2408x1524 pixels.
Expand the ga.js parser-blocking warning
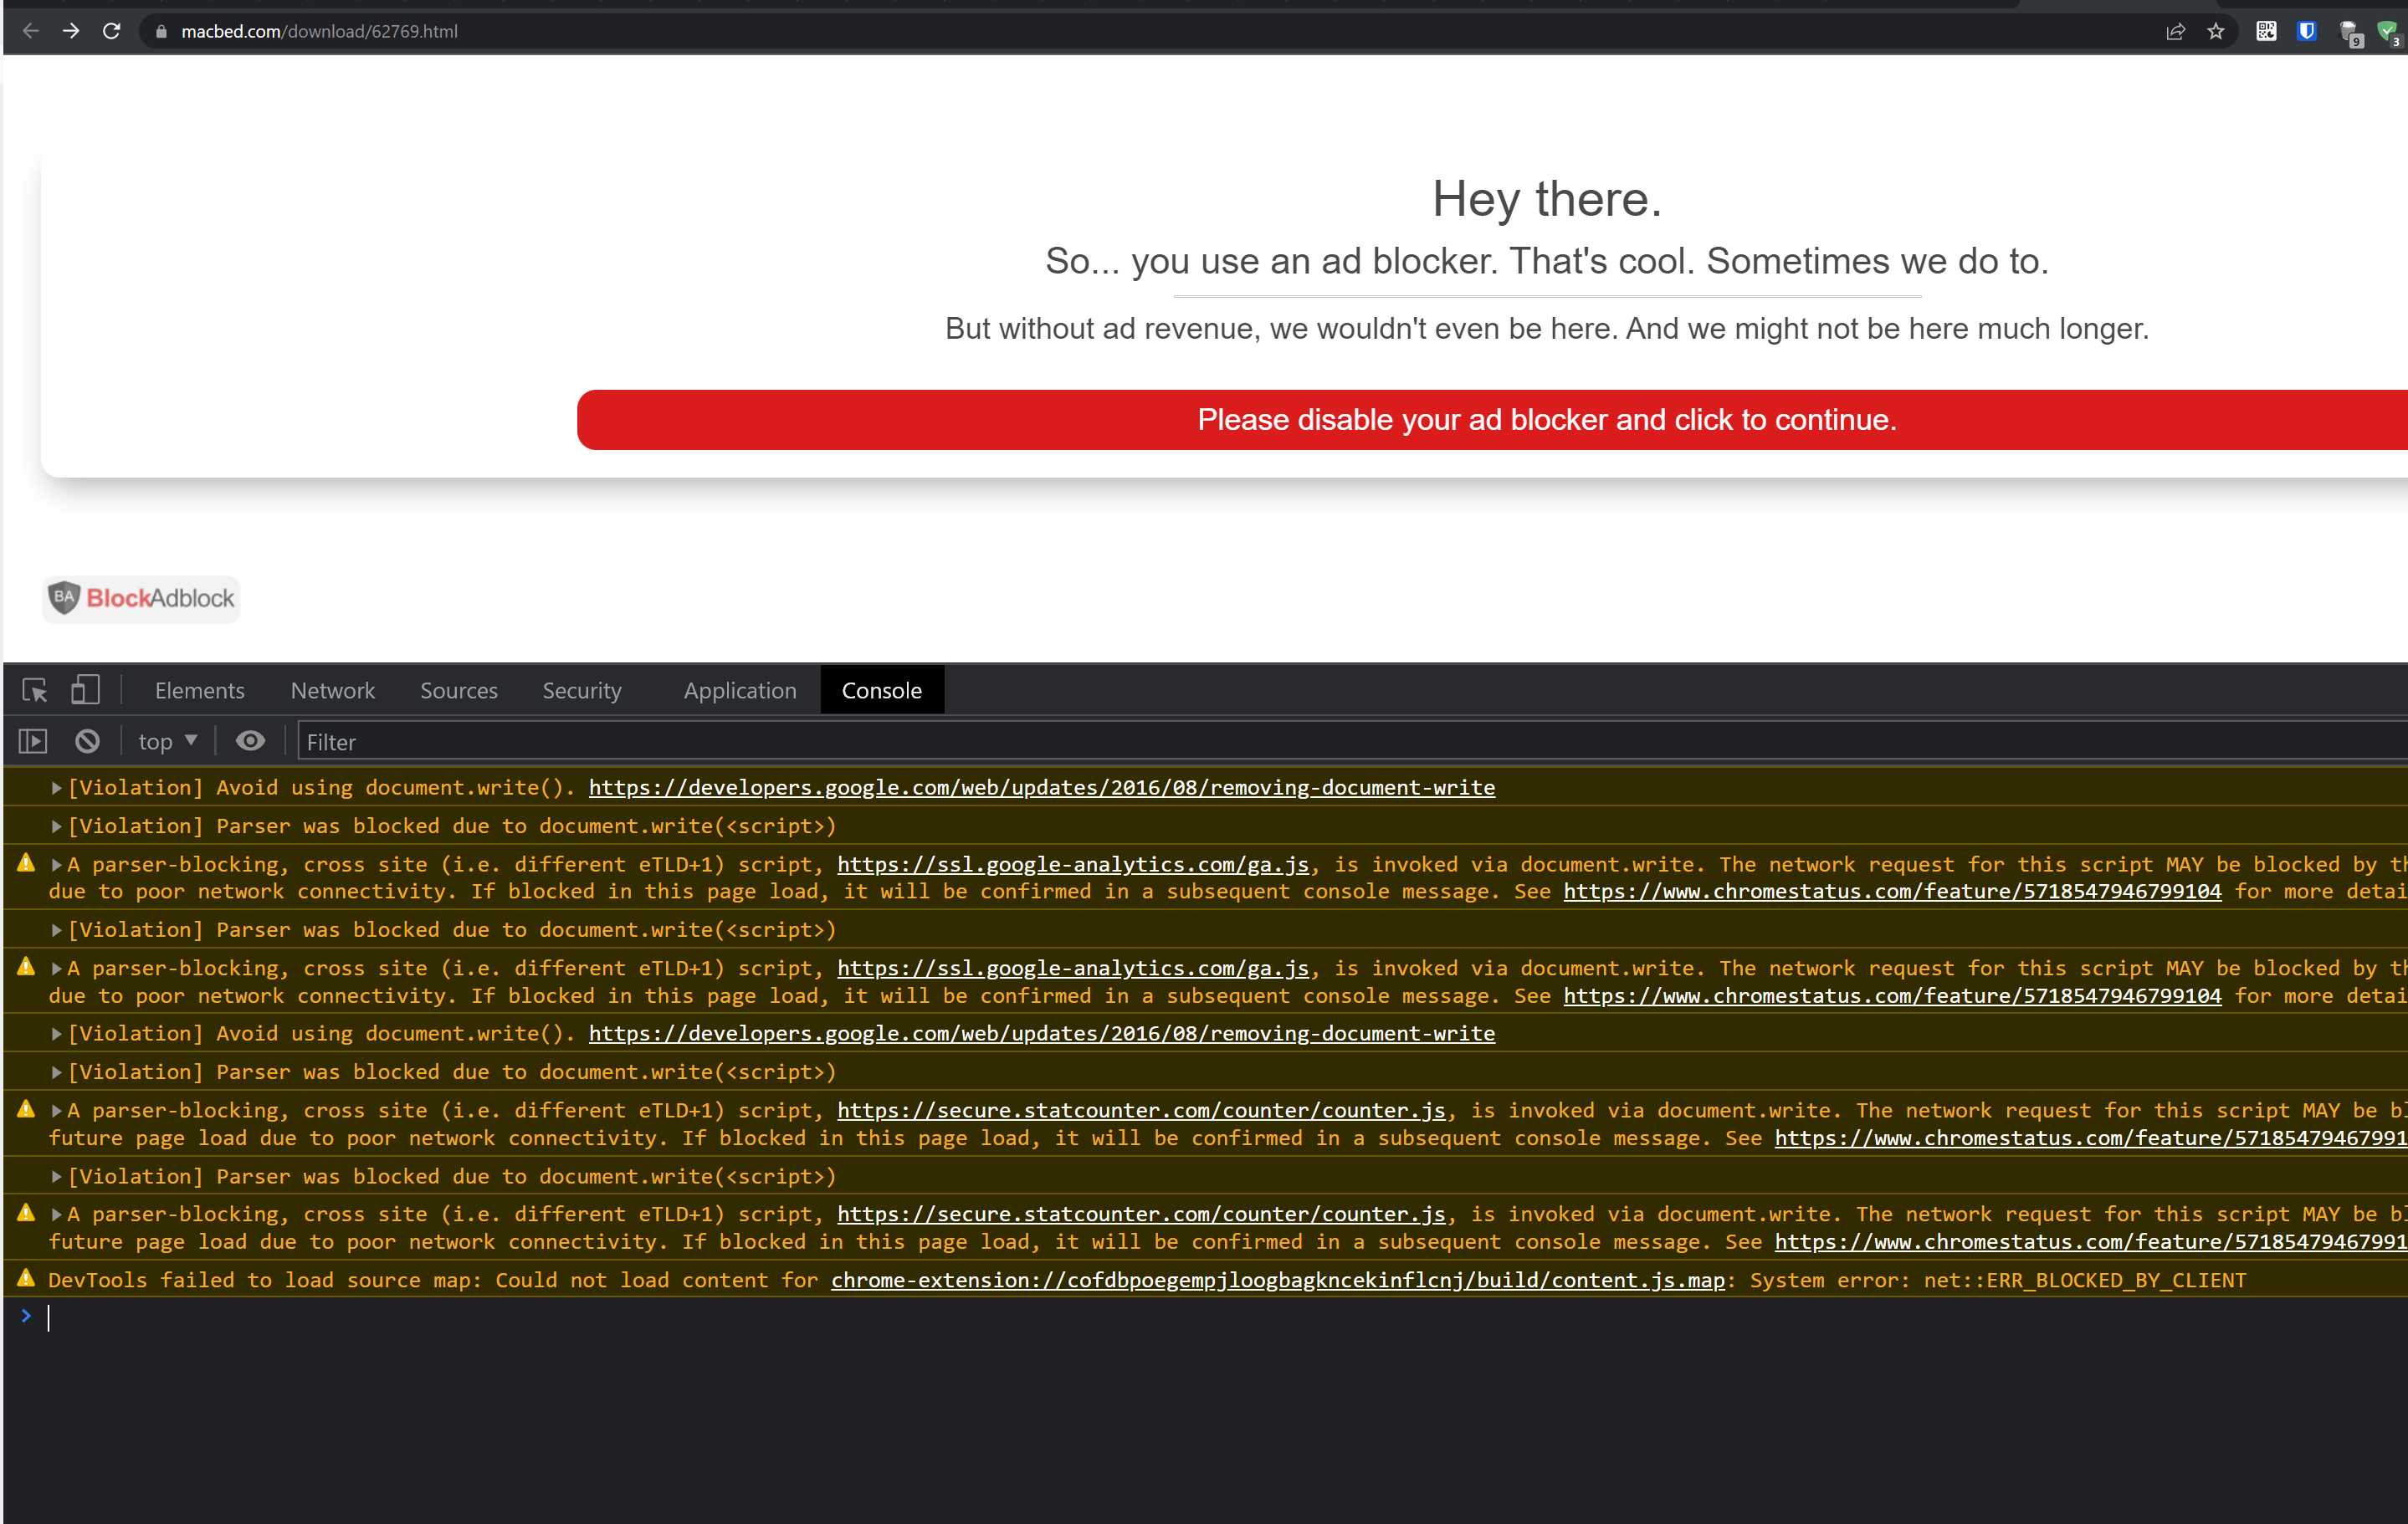[56, 864]
